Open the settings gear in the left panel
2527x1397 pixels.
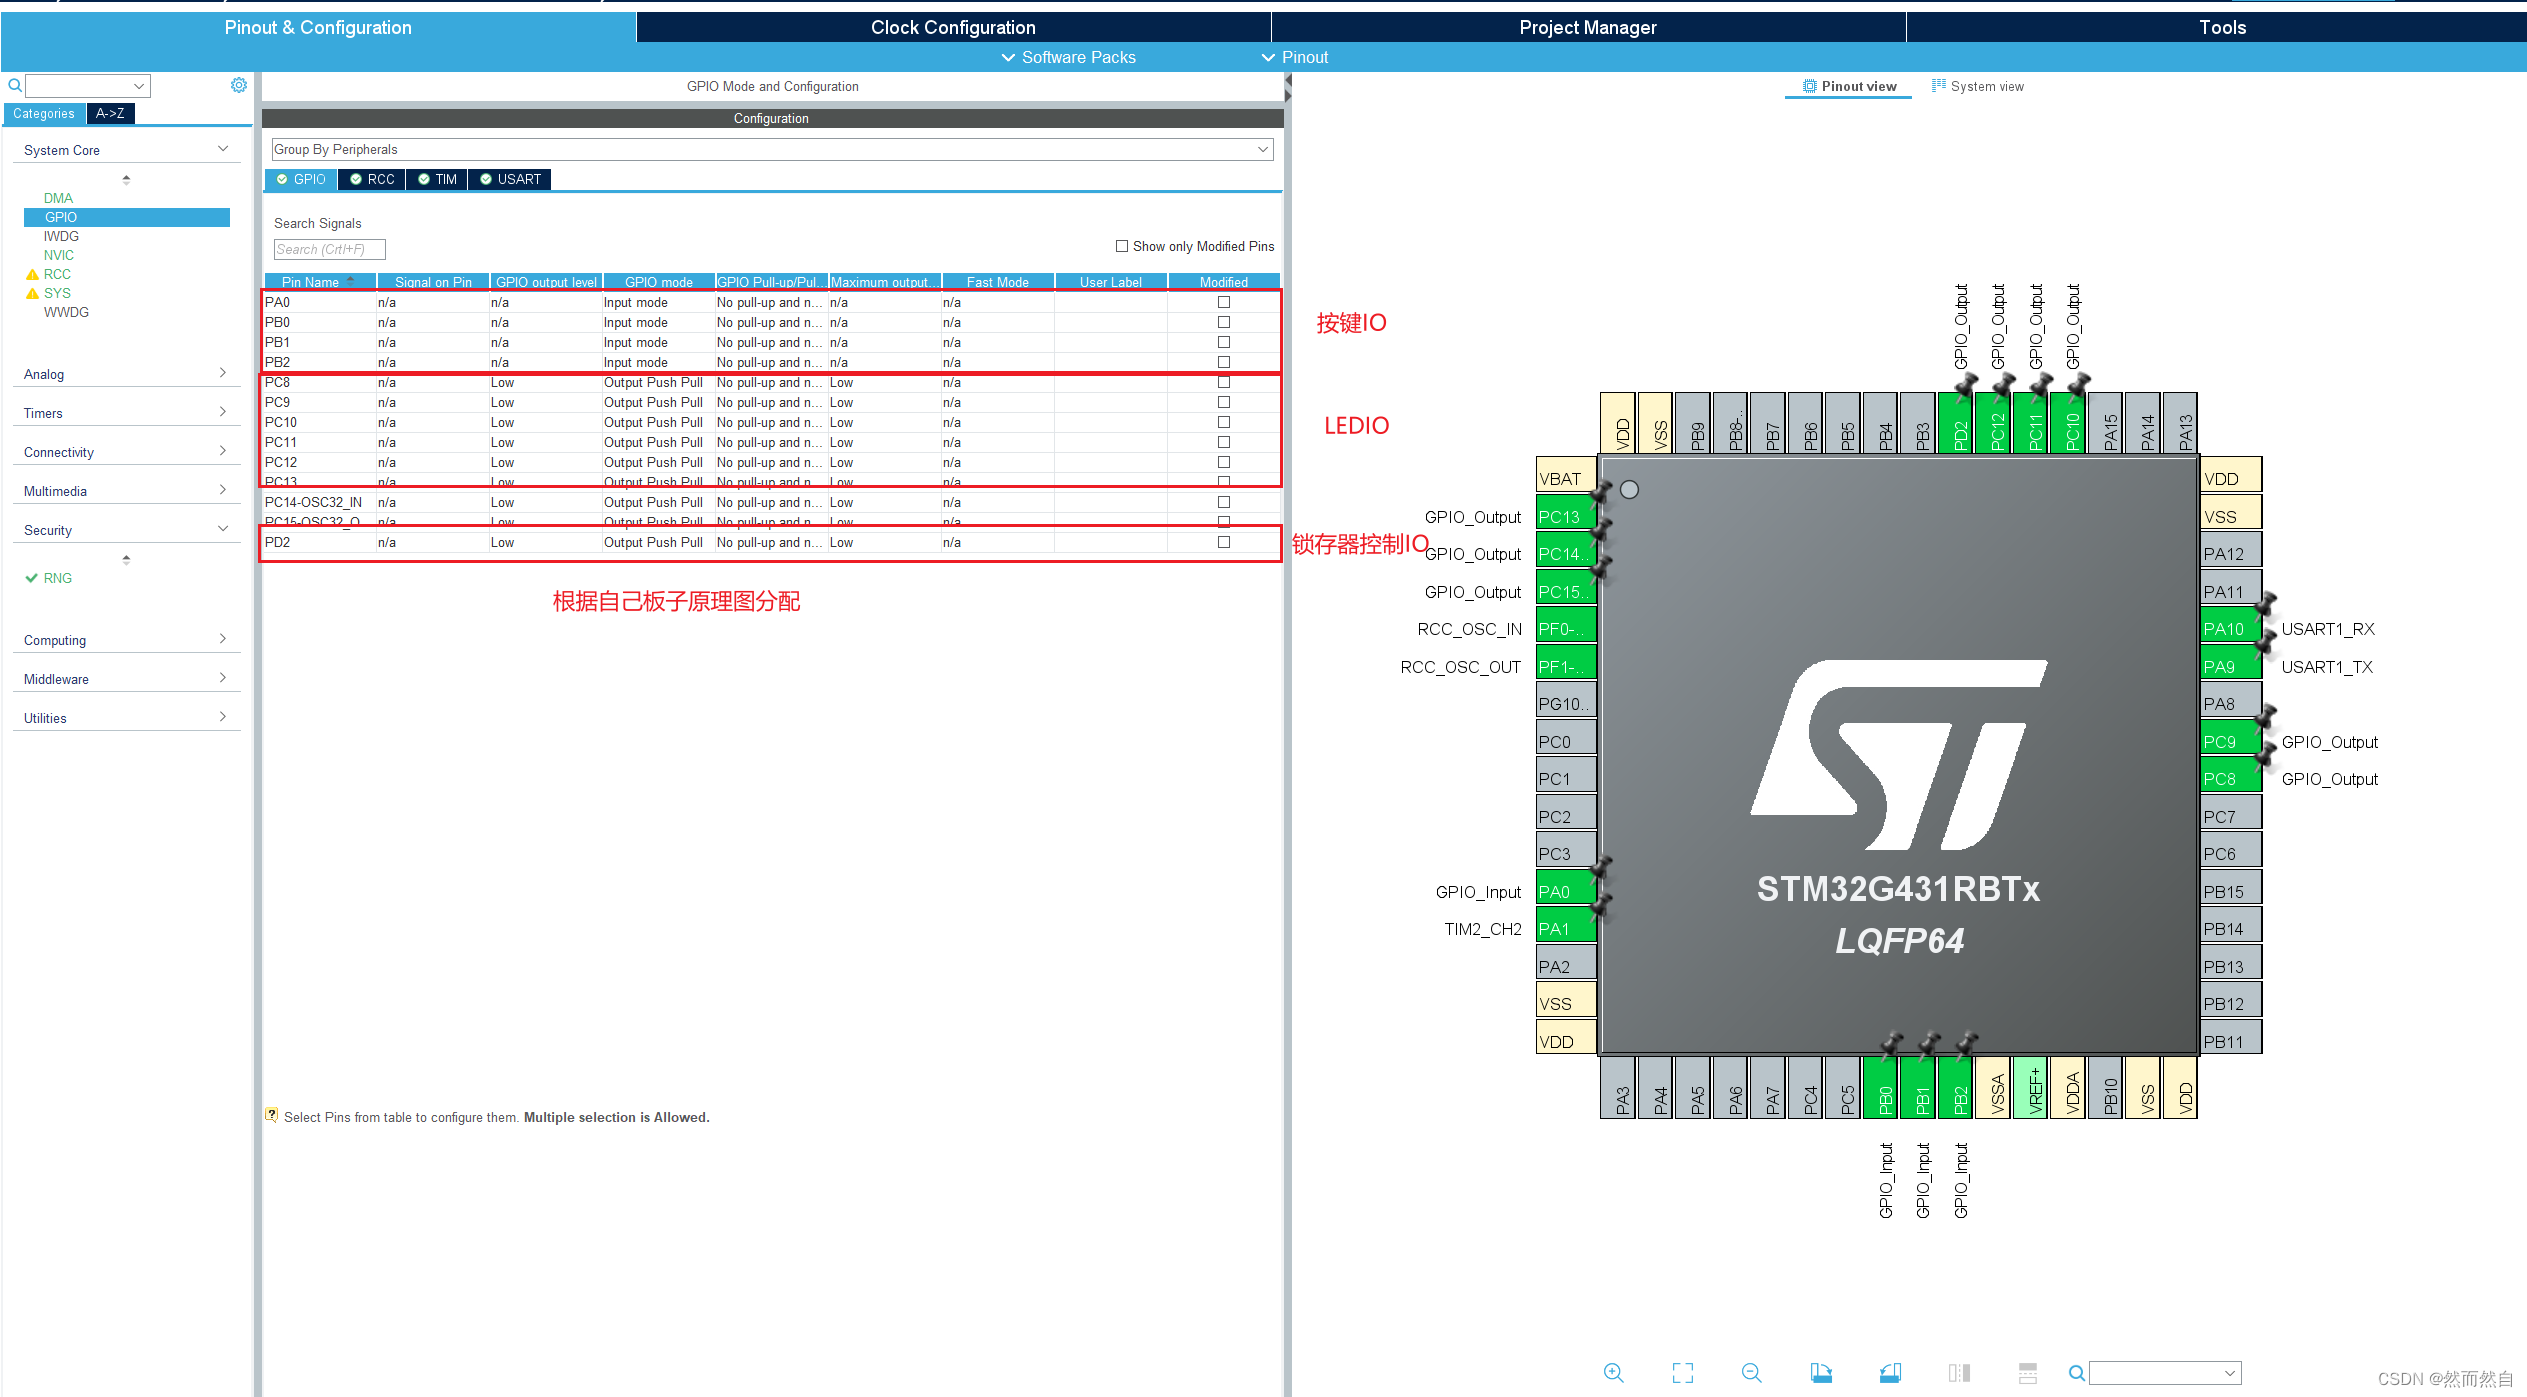point(239,85)
